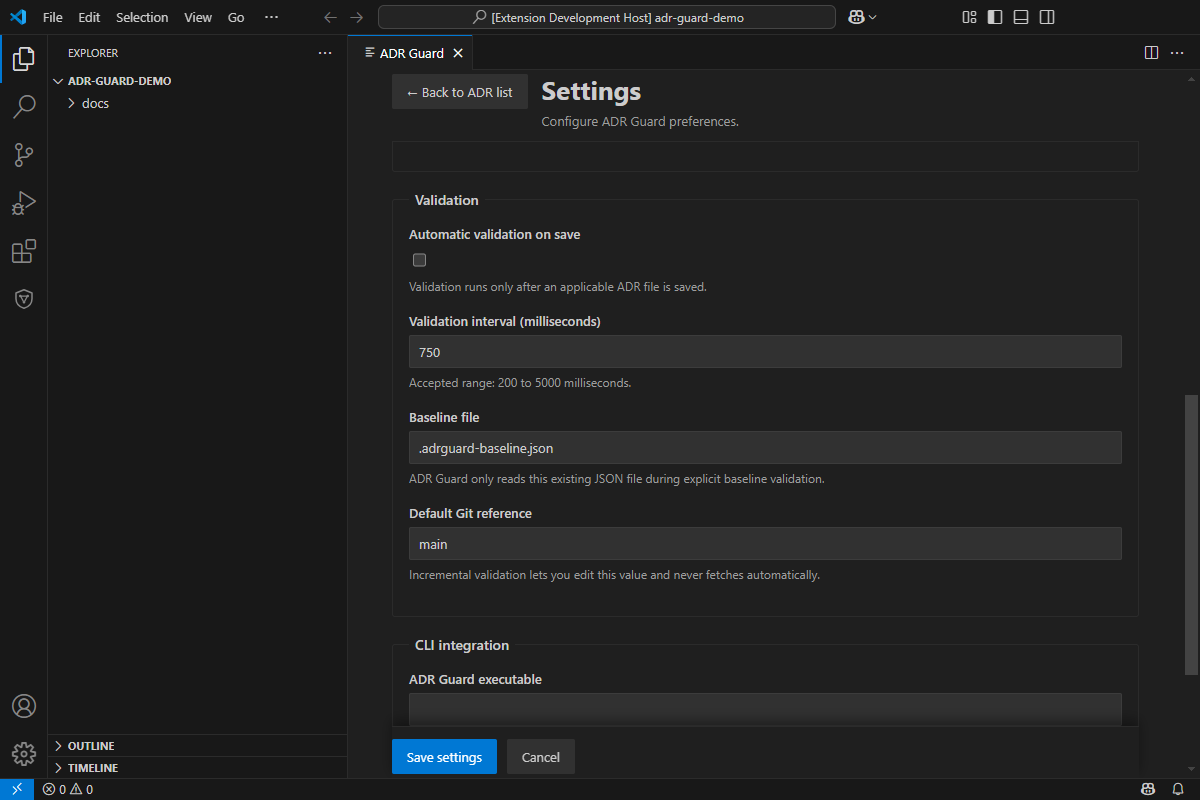Open the ADR Guard shield icon
Viewport: 1200px width, 800px height.
click(24, 299)
